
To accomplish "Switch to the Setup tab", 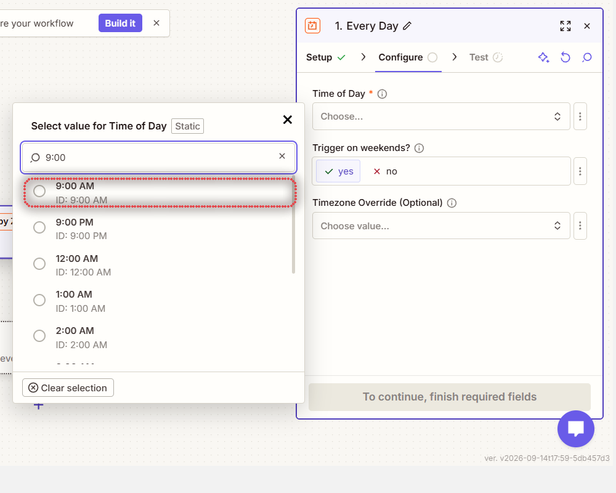I will point(326,57).
